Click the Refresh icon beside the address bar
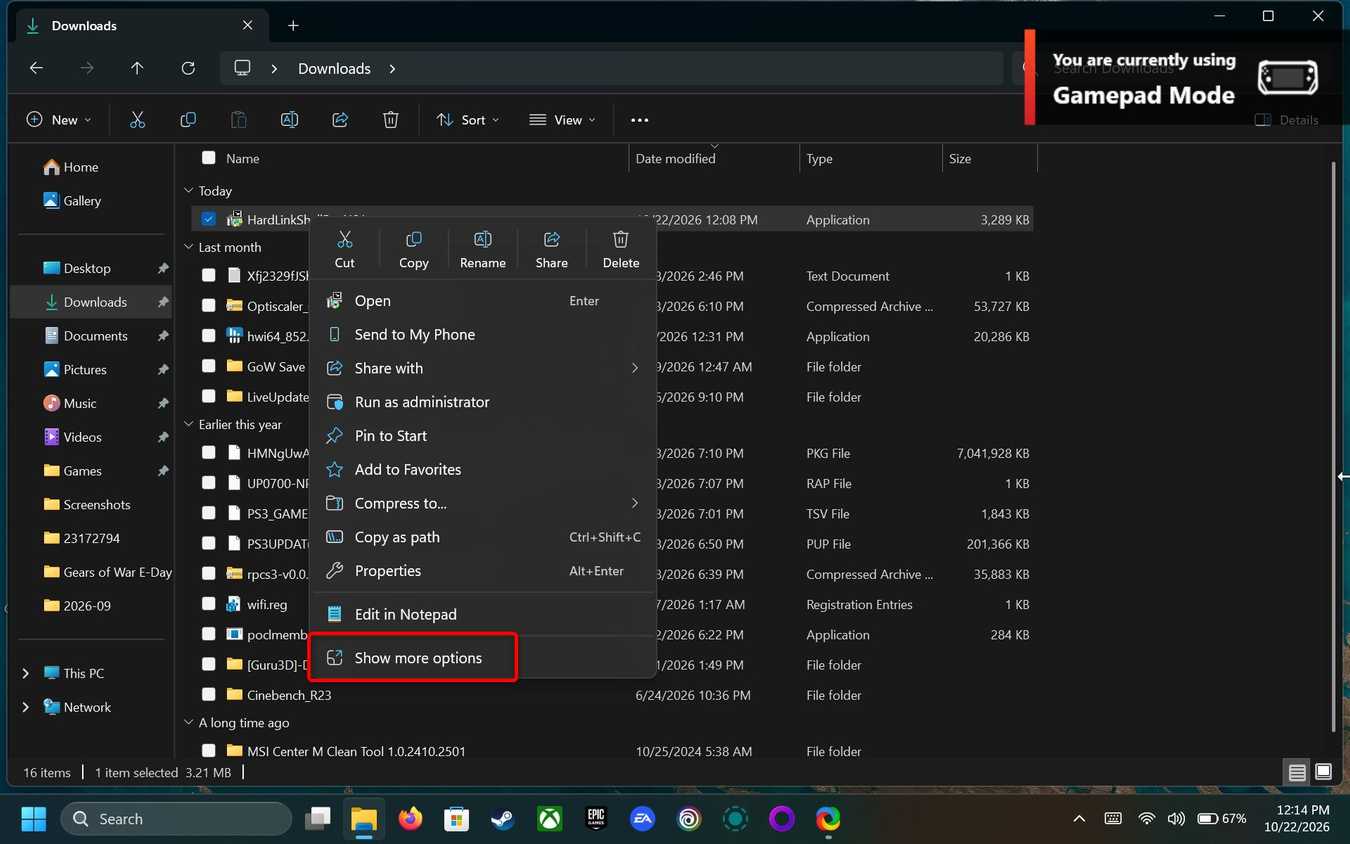This screenshot has width=1350, height=844. click(188, 68)
